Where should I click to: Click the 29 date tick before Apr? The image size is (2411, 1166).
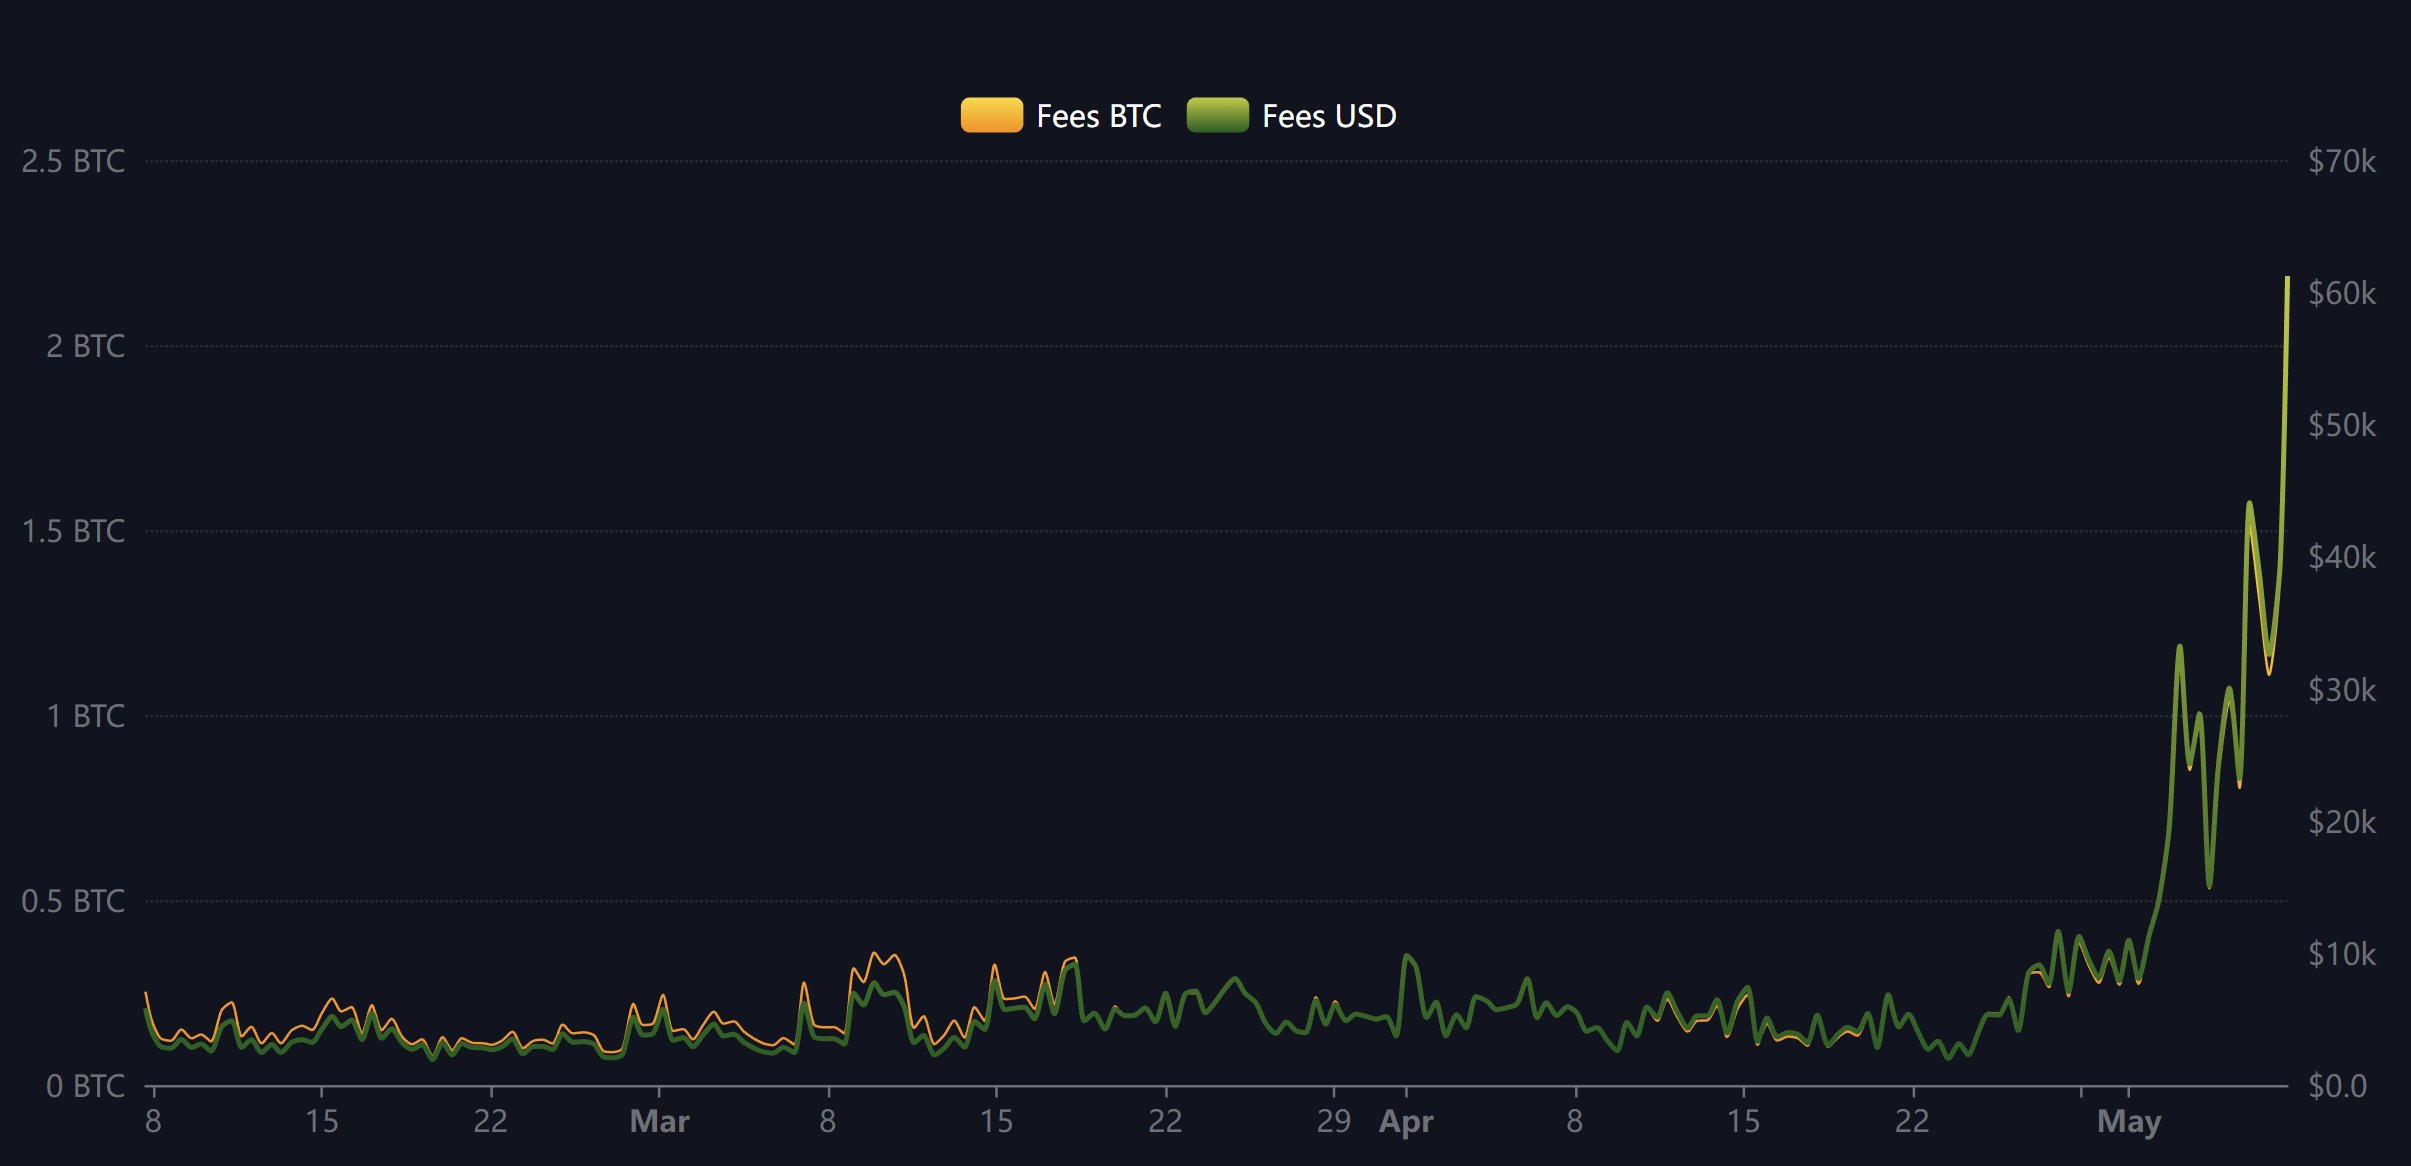[1334, 1121]
